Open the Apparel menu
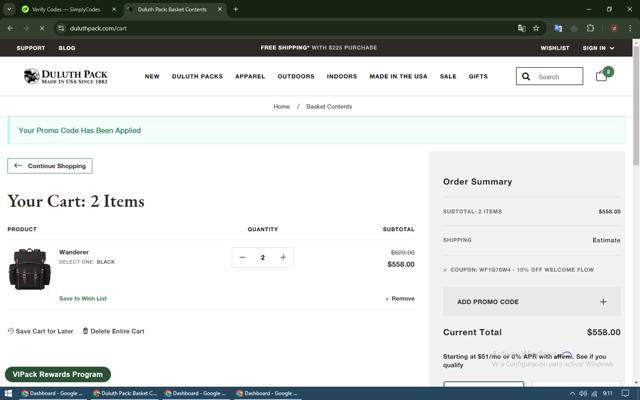This screenshot has width=640, height=400. (x=250, y=76)
